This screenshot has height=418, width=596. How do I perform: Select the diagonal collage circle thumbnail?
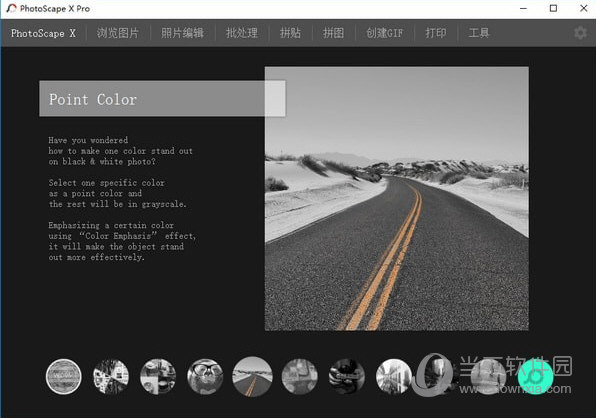coord(111,376)
